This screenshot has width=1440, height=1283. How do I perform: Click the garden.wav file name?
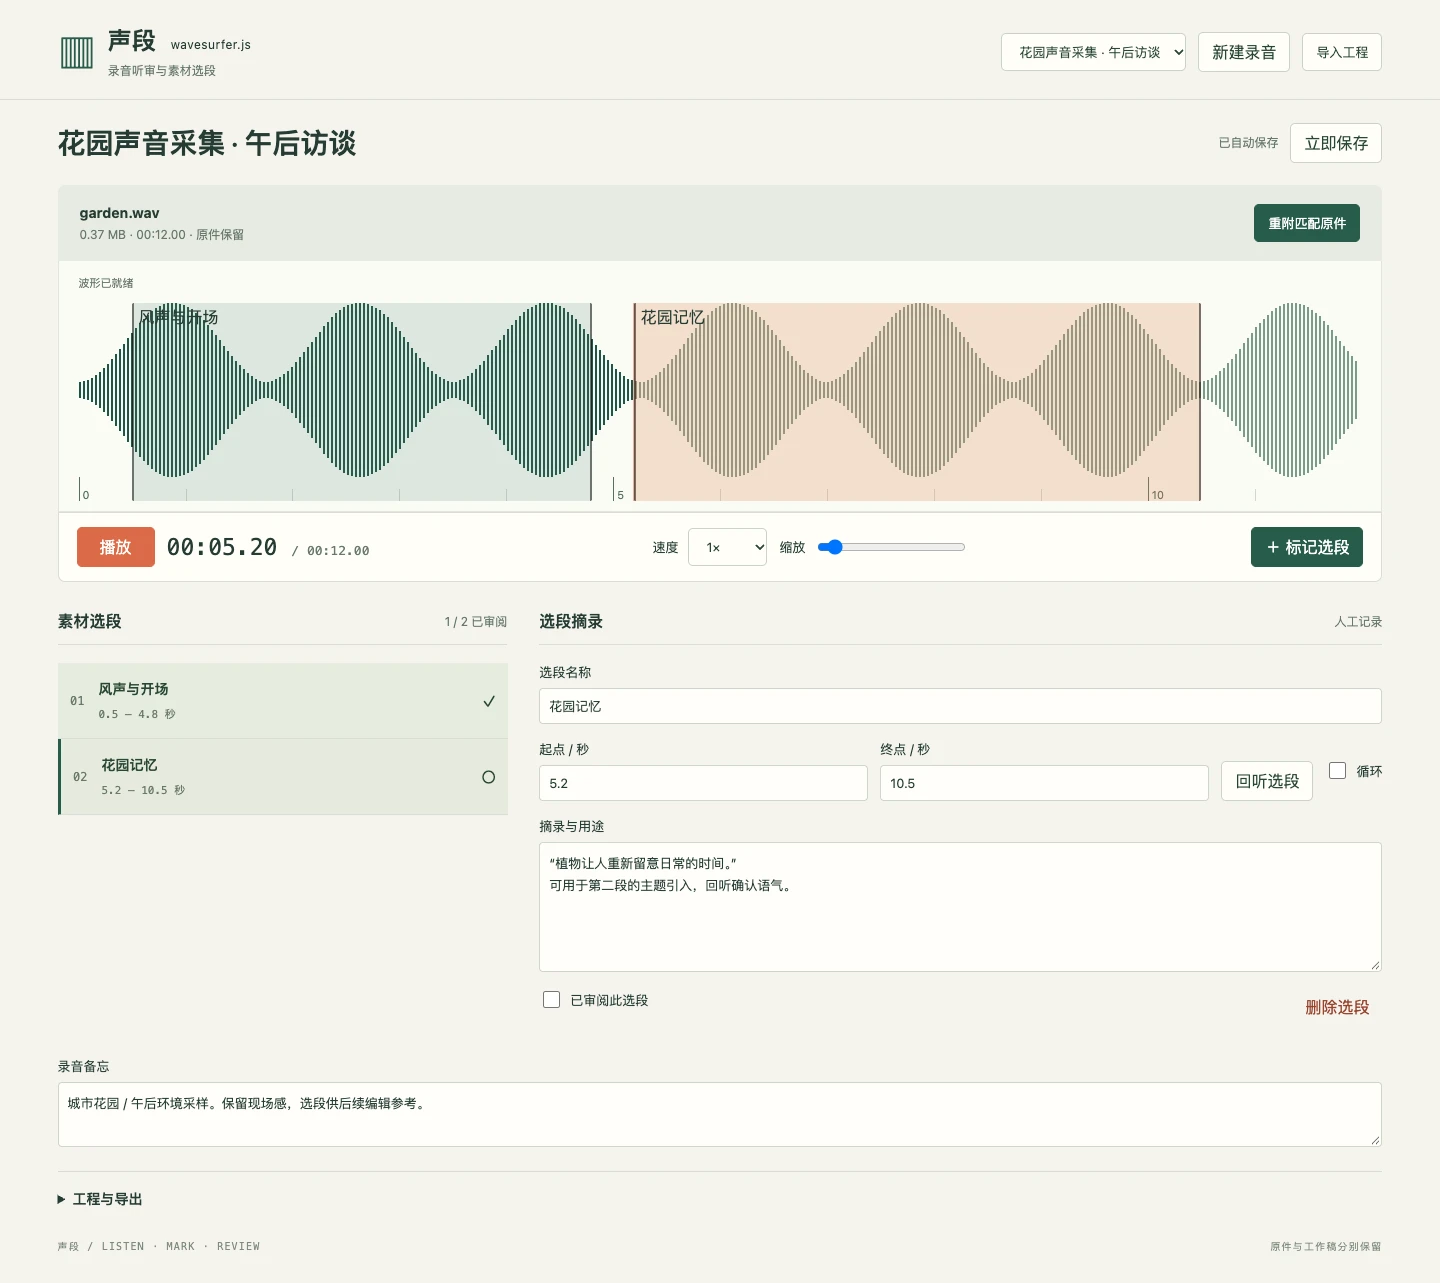click(x=120, y=213)
